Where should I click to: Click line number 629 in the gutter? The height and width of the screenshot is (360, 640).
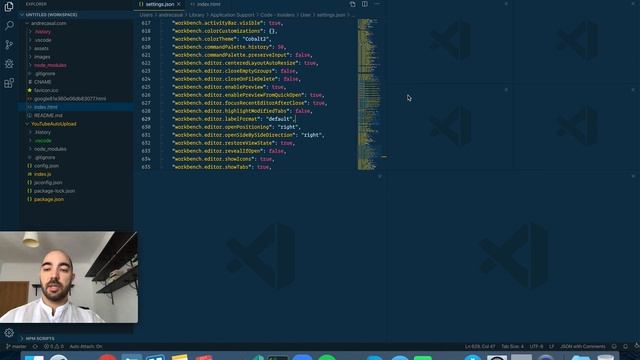pyautogui.click(x=146, y=119)
